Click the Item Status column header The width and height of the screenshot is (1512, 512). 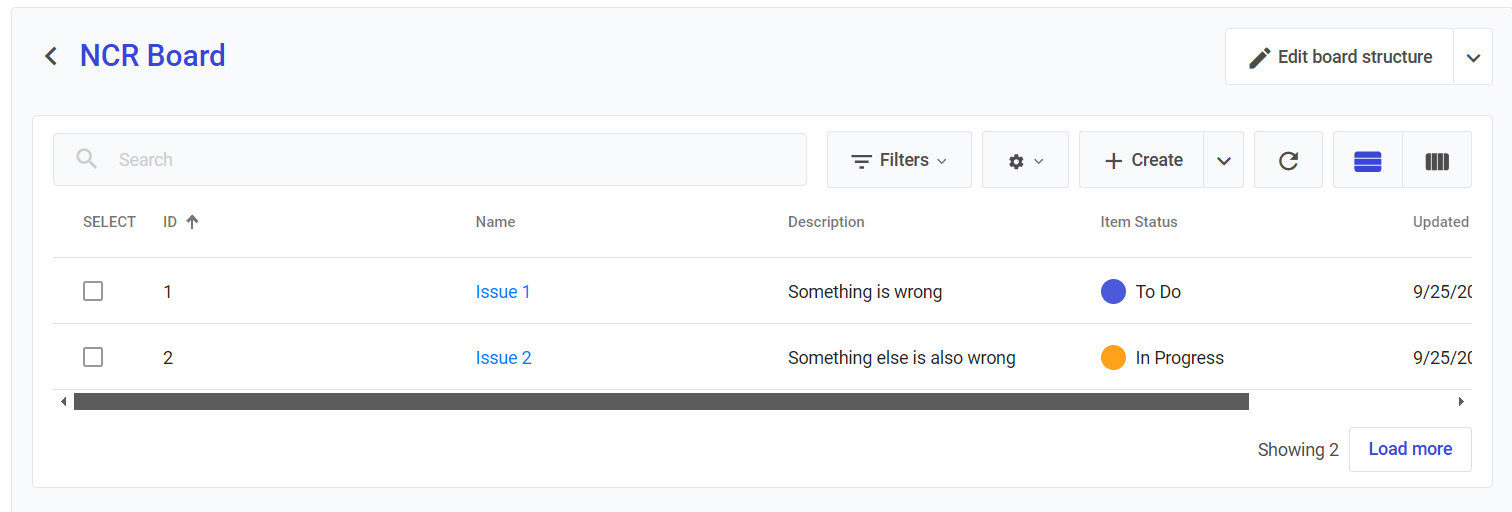tap(1139, 222)
